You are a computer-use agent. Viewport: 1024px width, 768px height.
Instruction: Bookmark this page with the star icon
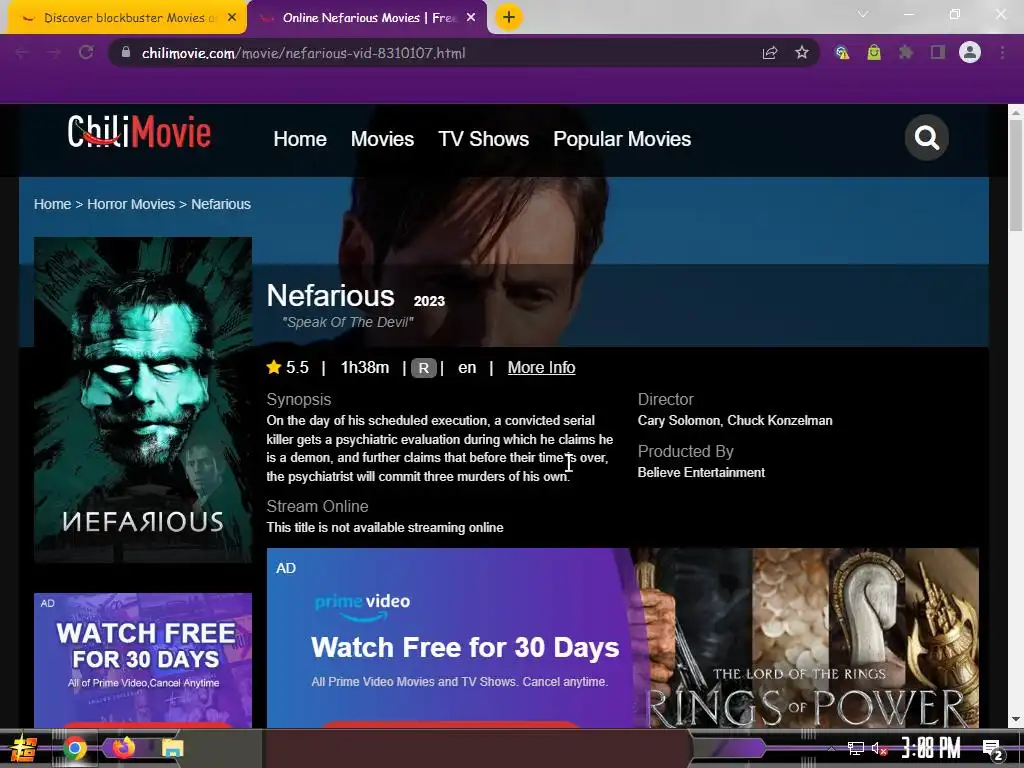click(802, 53)
